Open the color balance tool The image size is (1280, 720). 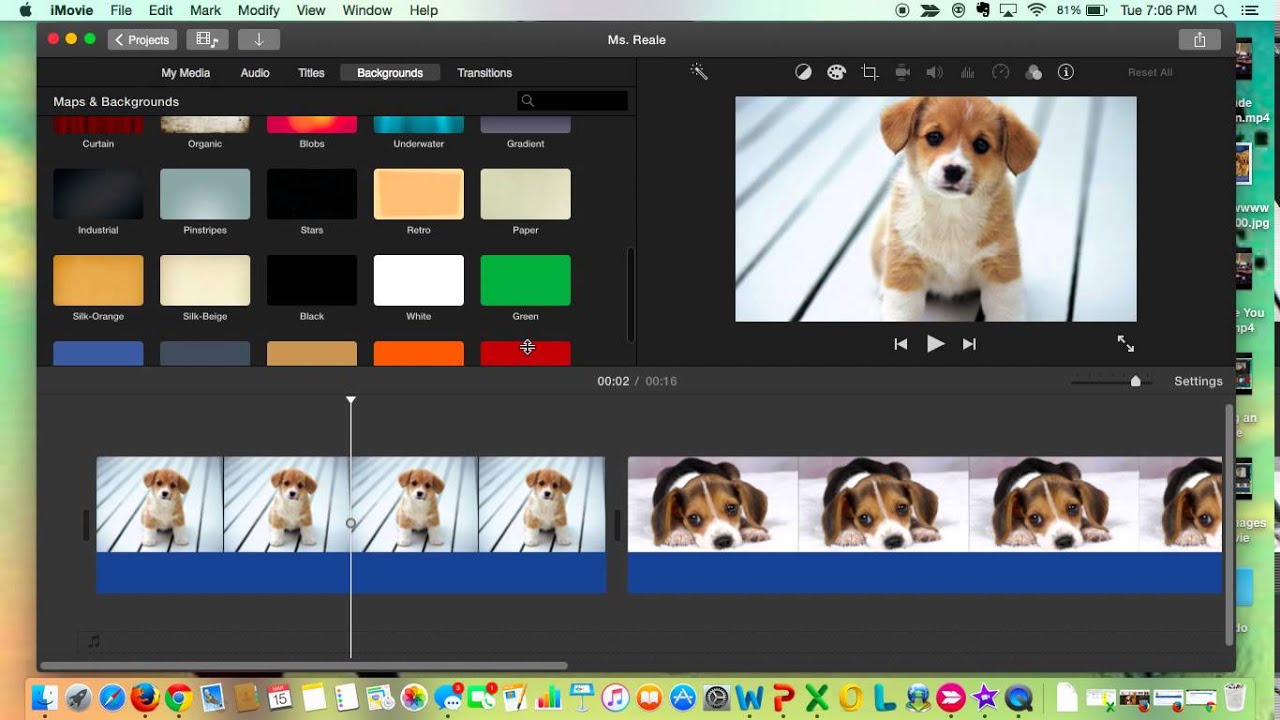point(803,72)
